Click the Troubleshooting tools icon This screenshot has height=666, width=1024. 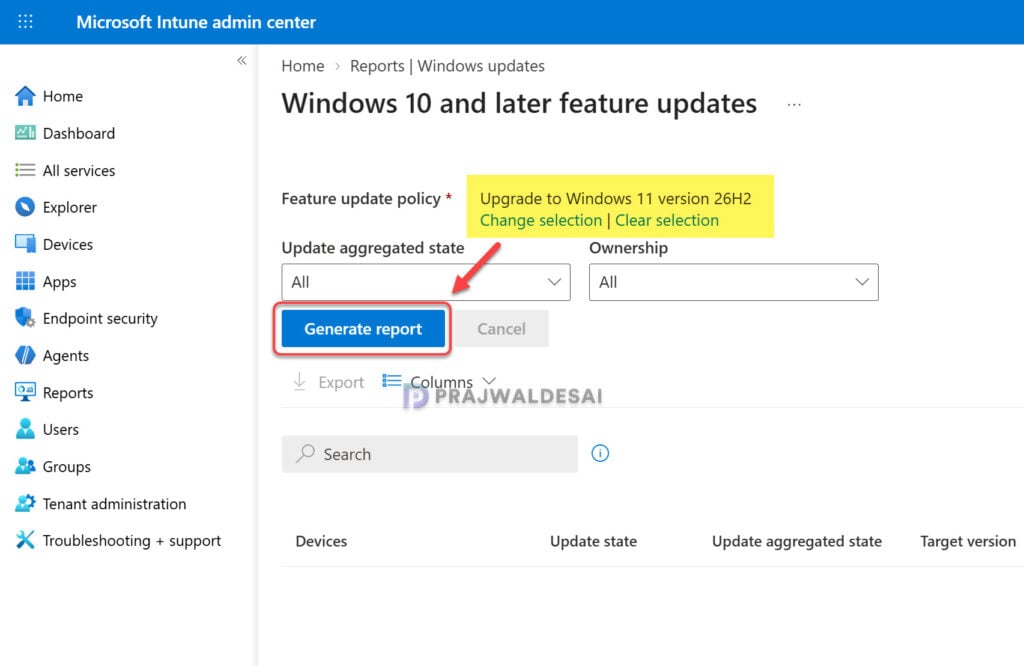click(25, 540)
